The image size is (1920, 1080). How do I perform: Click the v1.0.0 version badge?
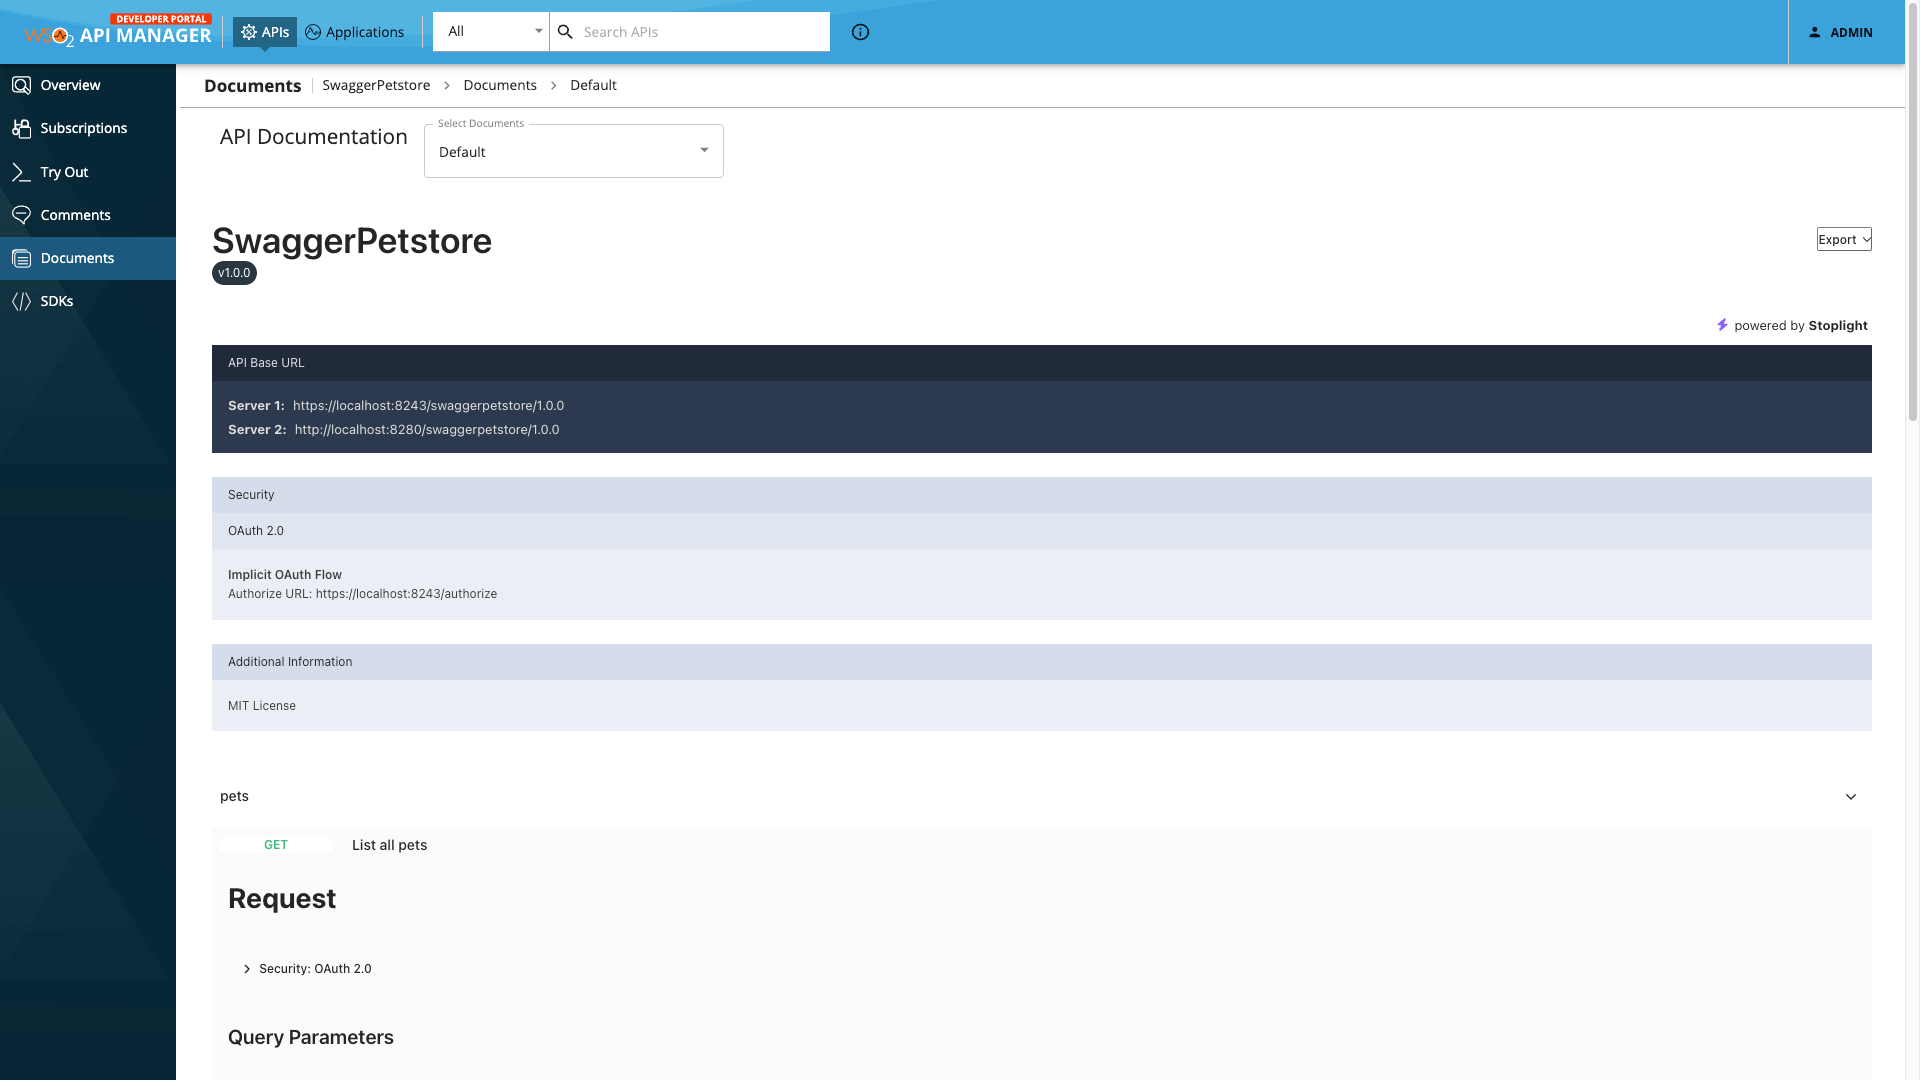234,273
